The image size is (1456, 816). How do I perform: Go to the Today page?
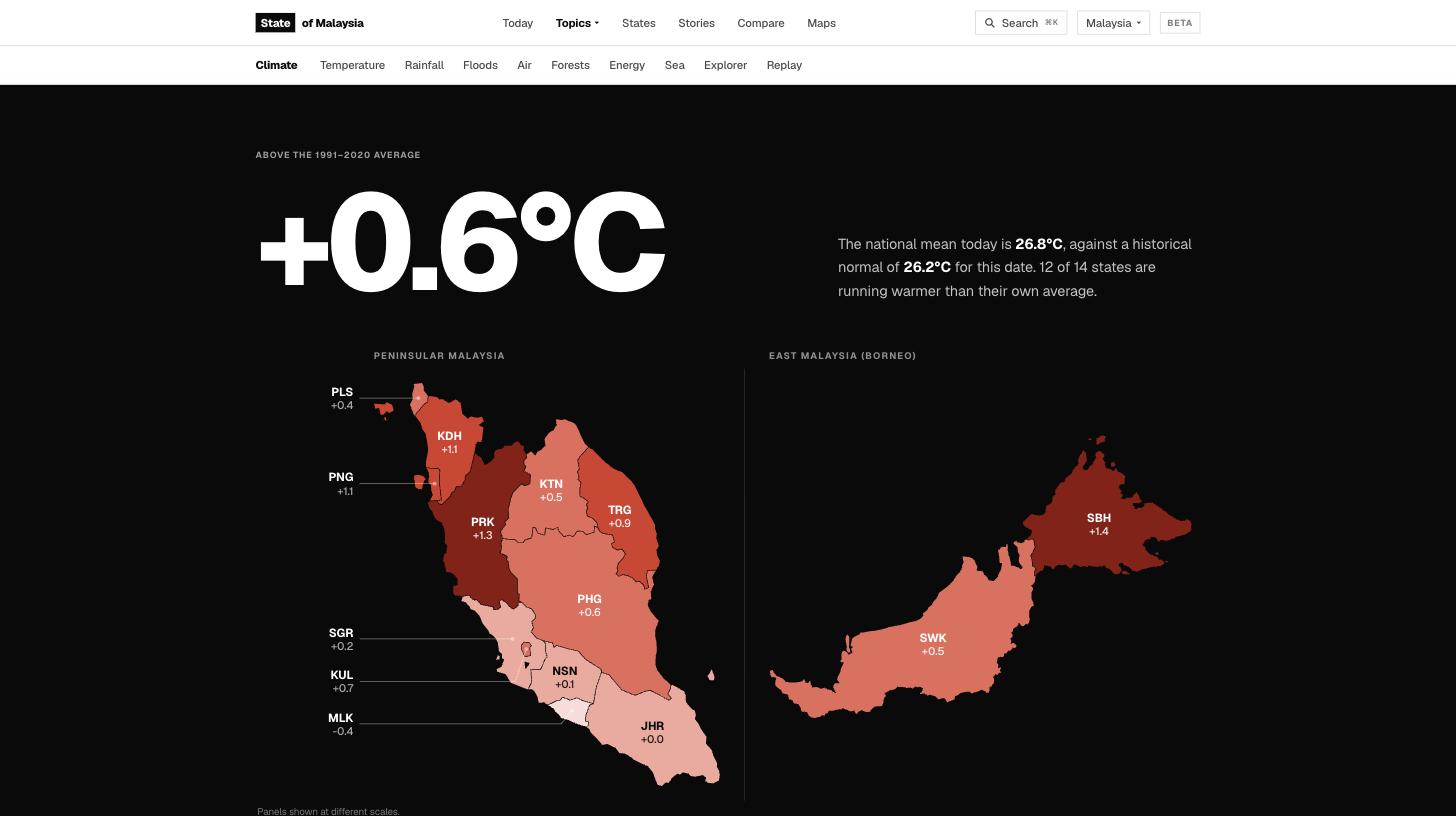pos(518,23)
